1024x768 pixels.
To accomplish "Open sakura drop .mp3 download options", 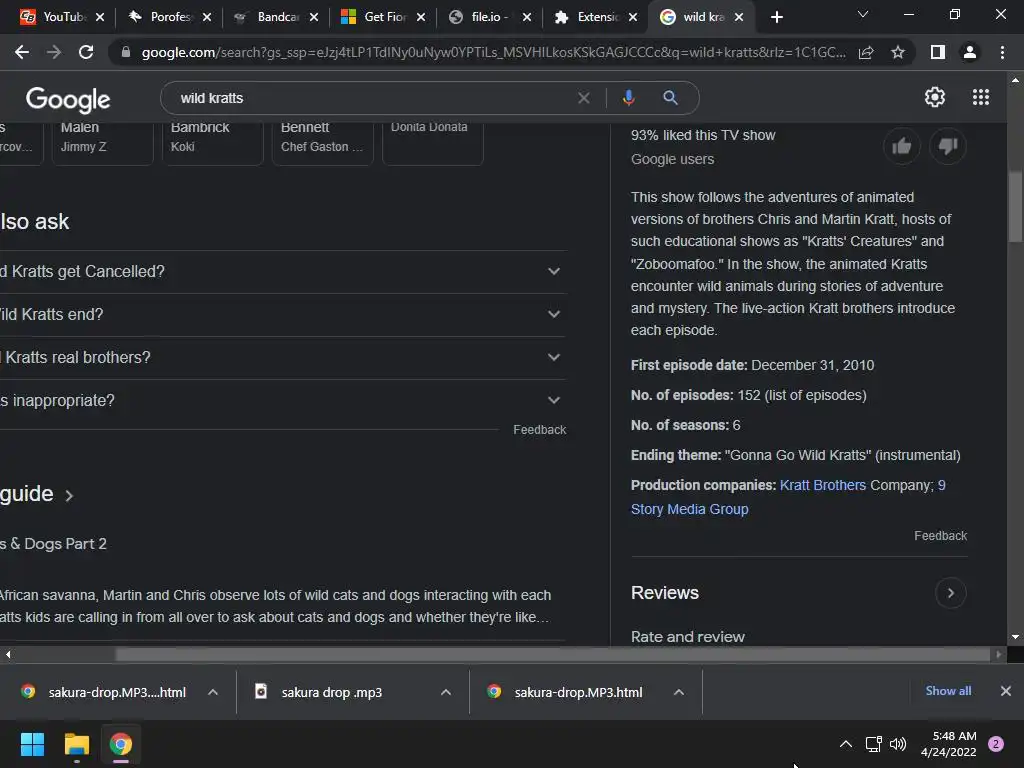I will click(x=446, y=692).
